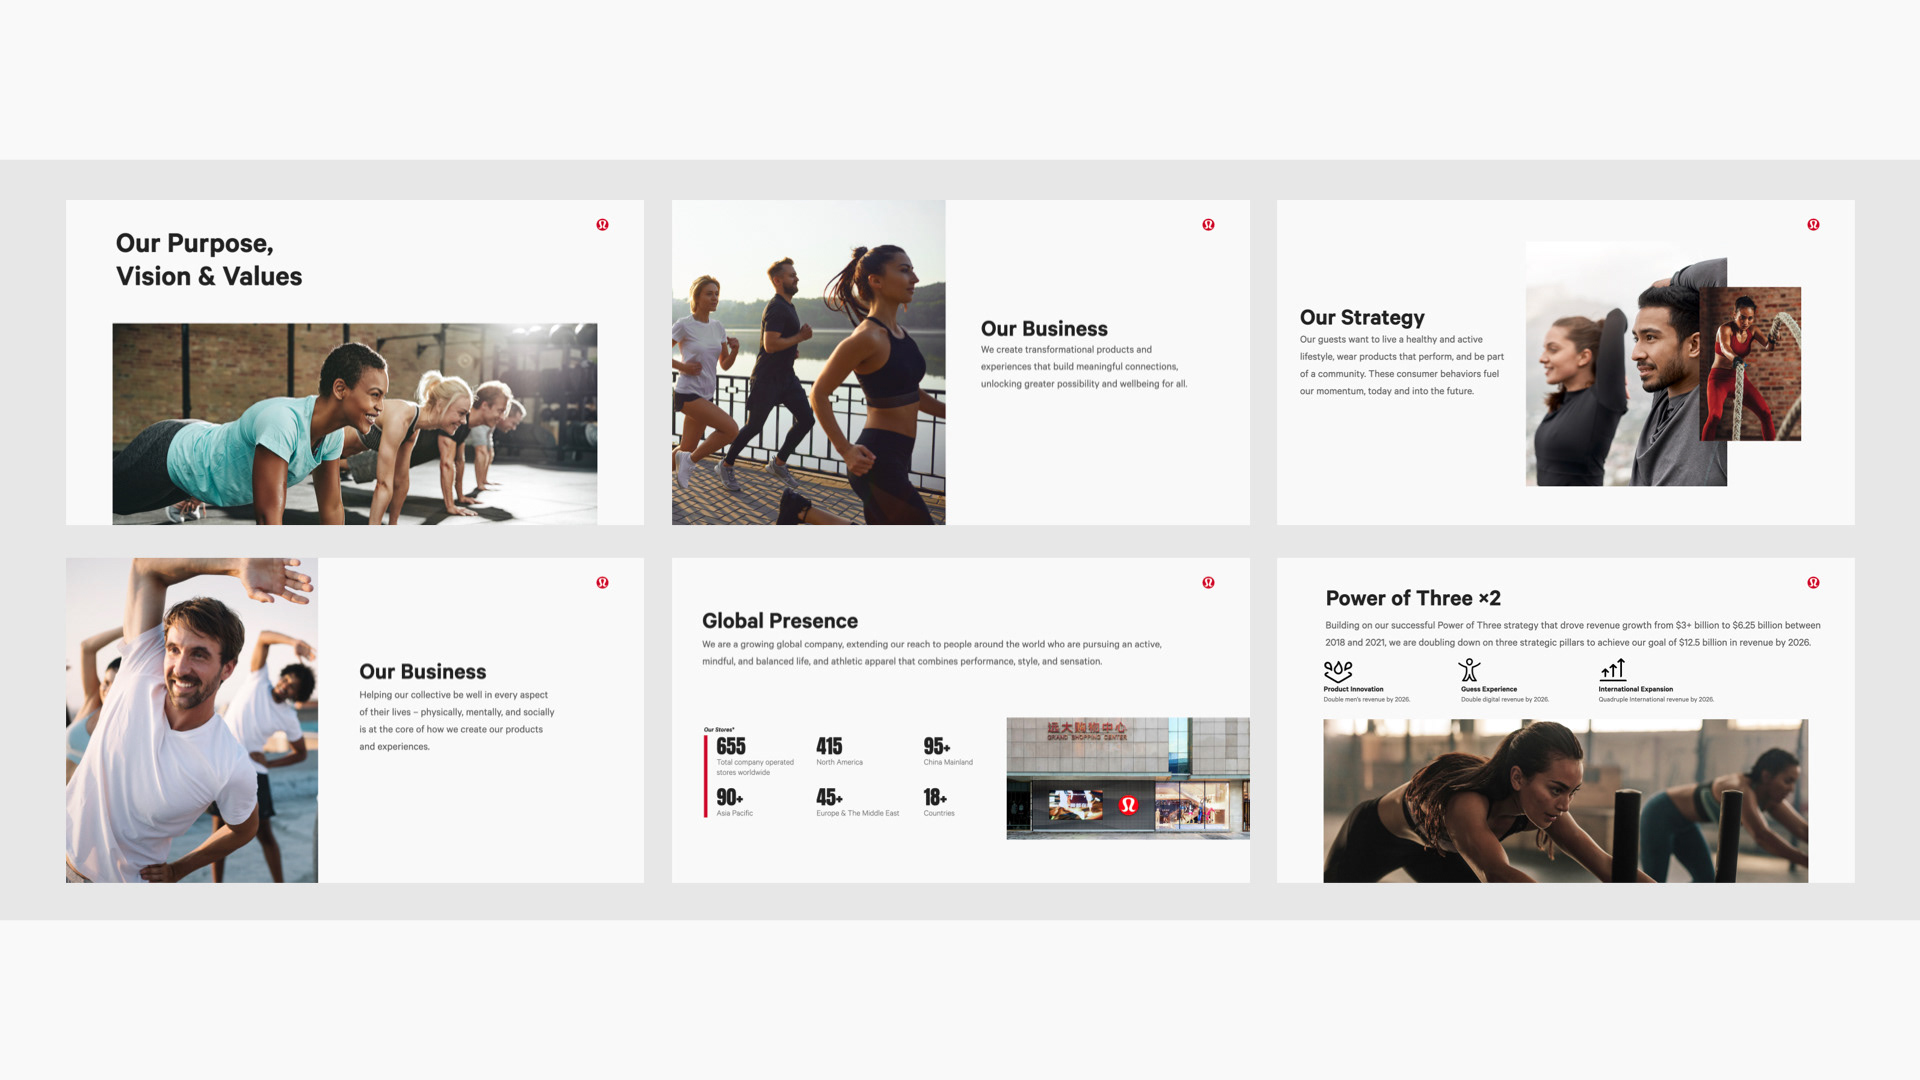
Task: Click the Product Innovation icon
Action: point(1338,670)
